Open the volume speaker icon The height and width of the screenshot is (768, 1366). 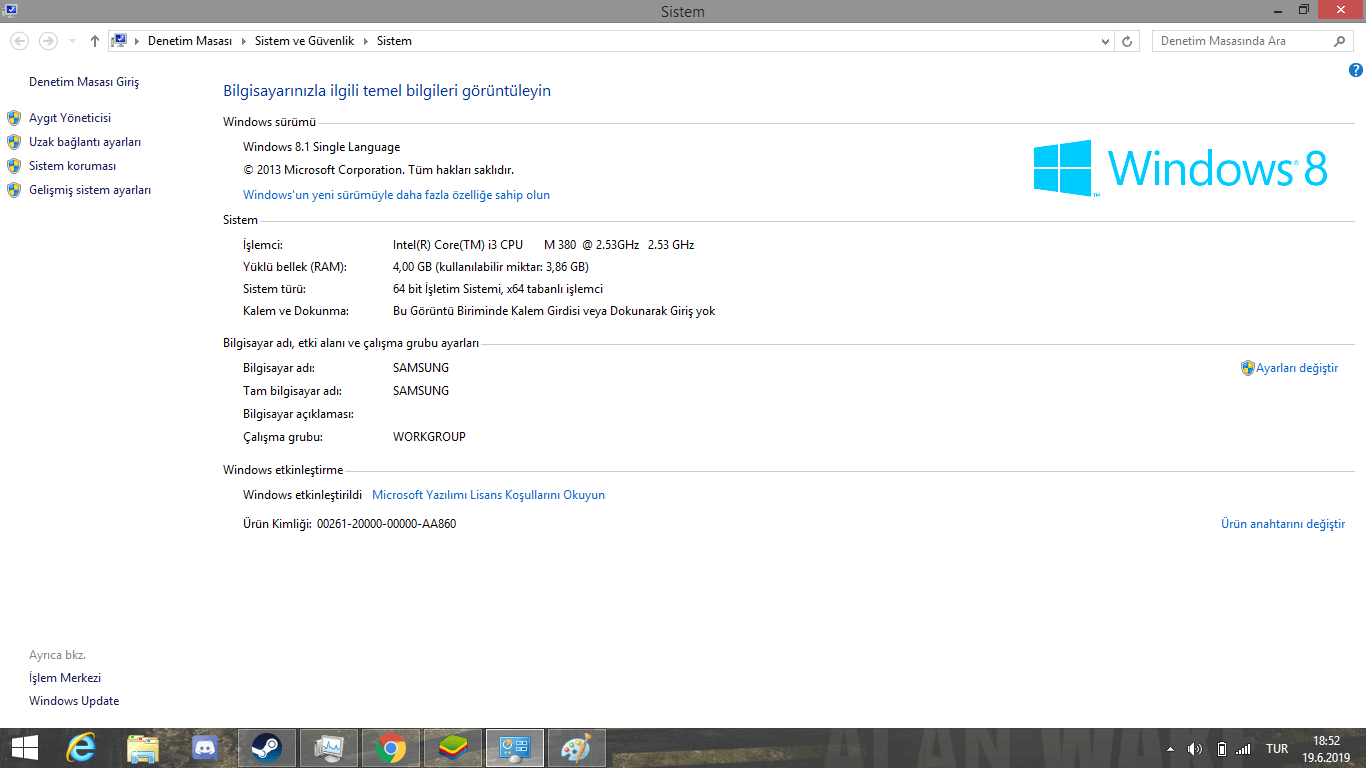pyautogui.click(x=1195, y=749)
